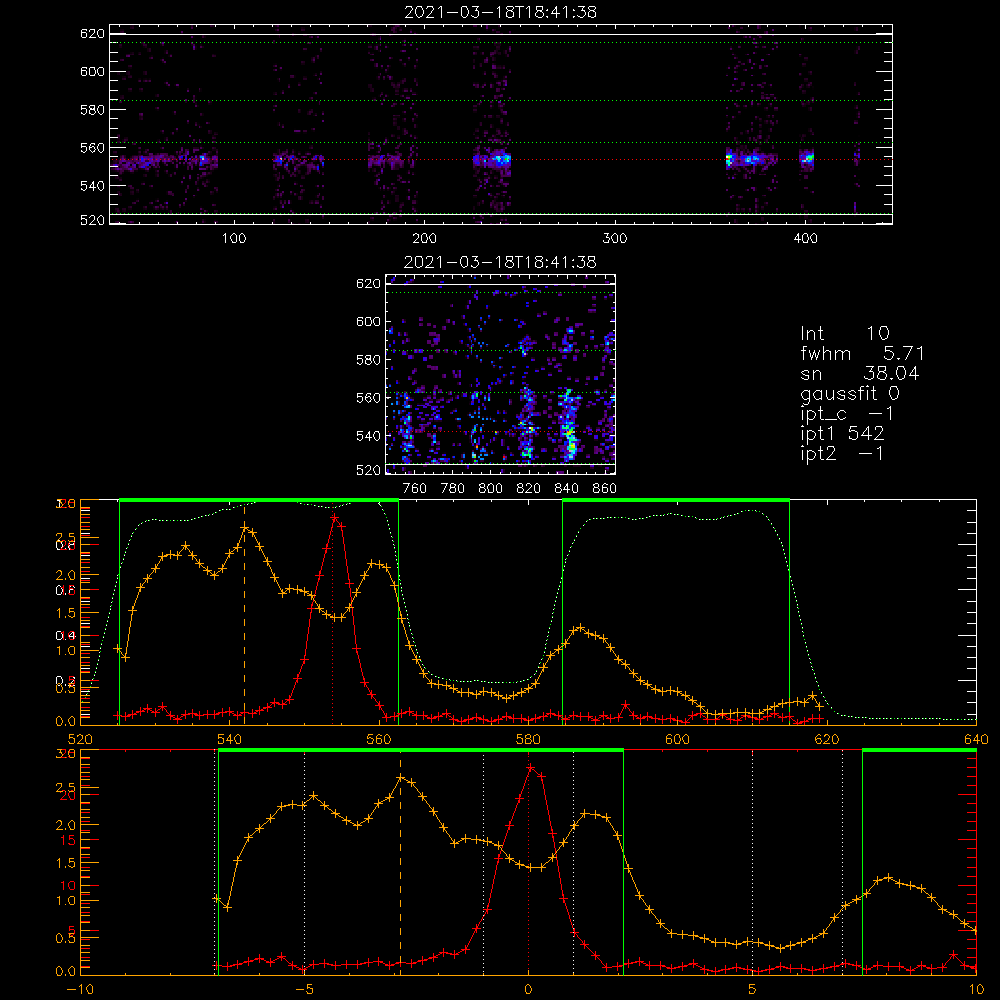Viewport: 1000px width, 1000px height.
Task: Click the top spectrogram title 2021-03-18T18:41:38
Action: (x=501, y=12)
